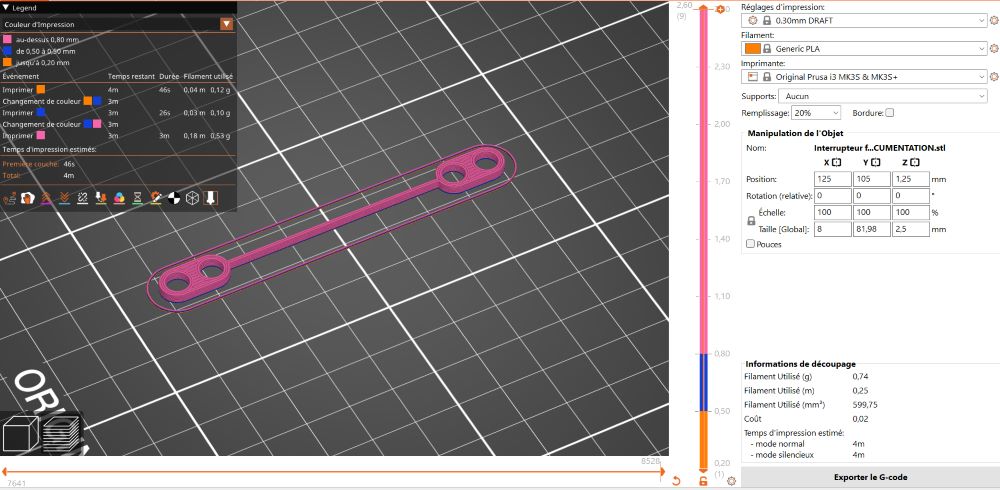The height and width of the screenshot is (490, 1000).
Task: Click Filament Utilisé (g) value 0,74
Action: tap(860, 376)
